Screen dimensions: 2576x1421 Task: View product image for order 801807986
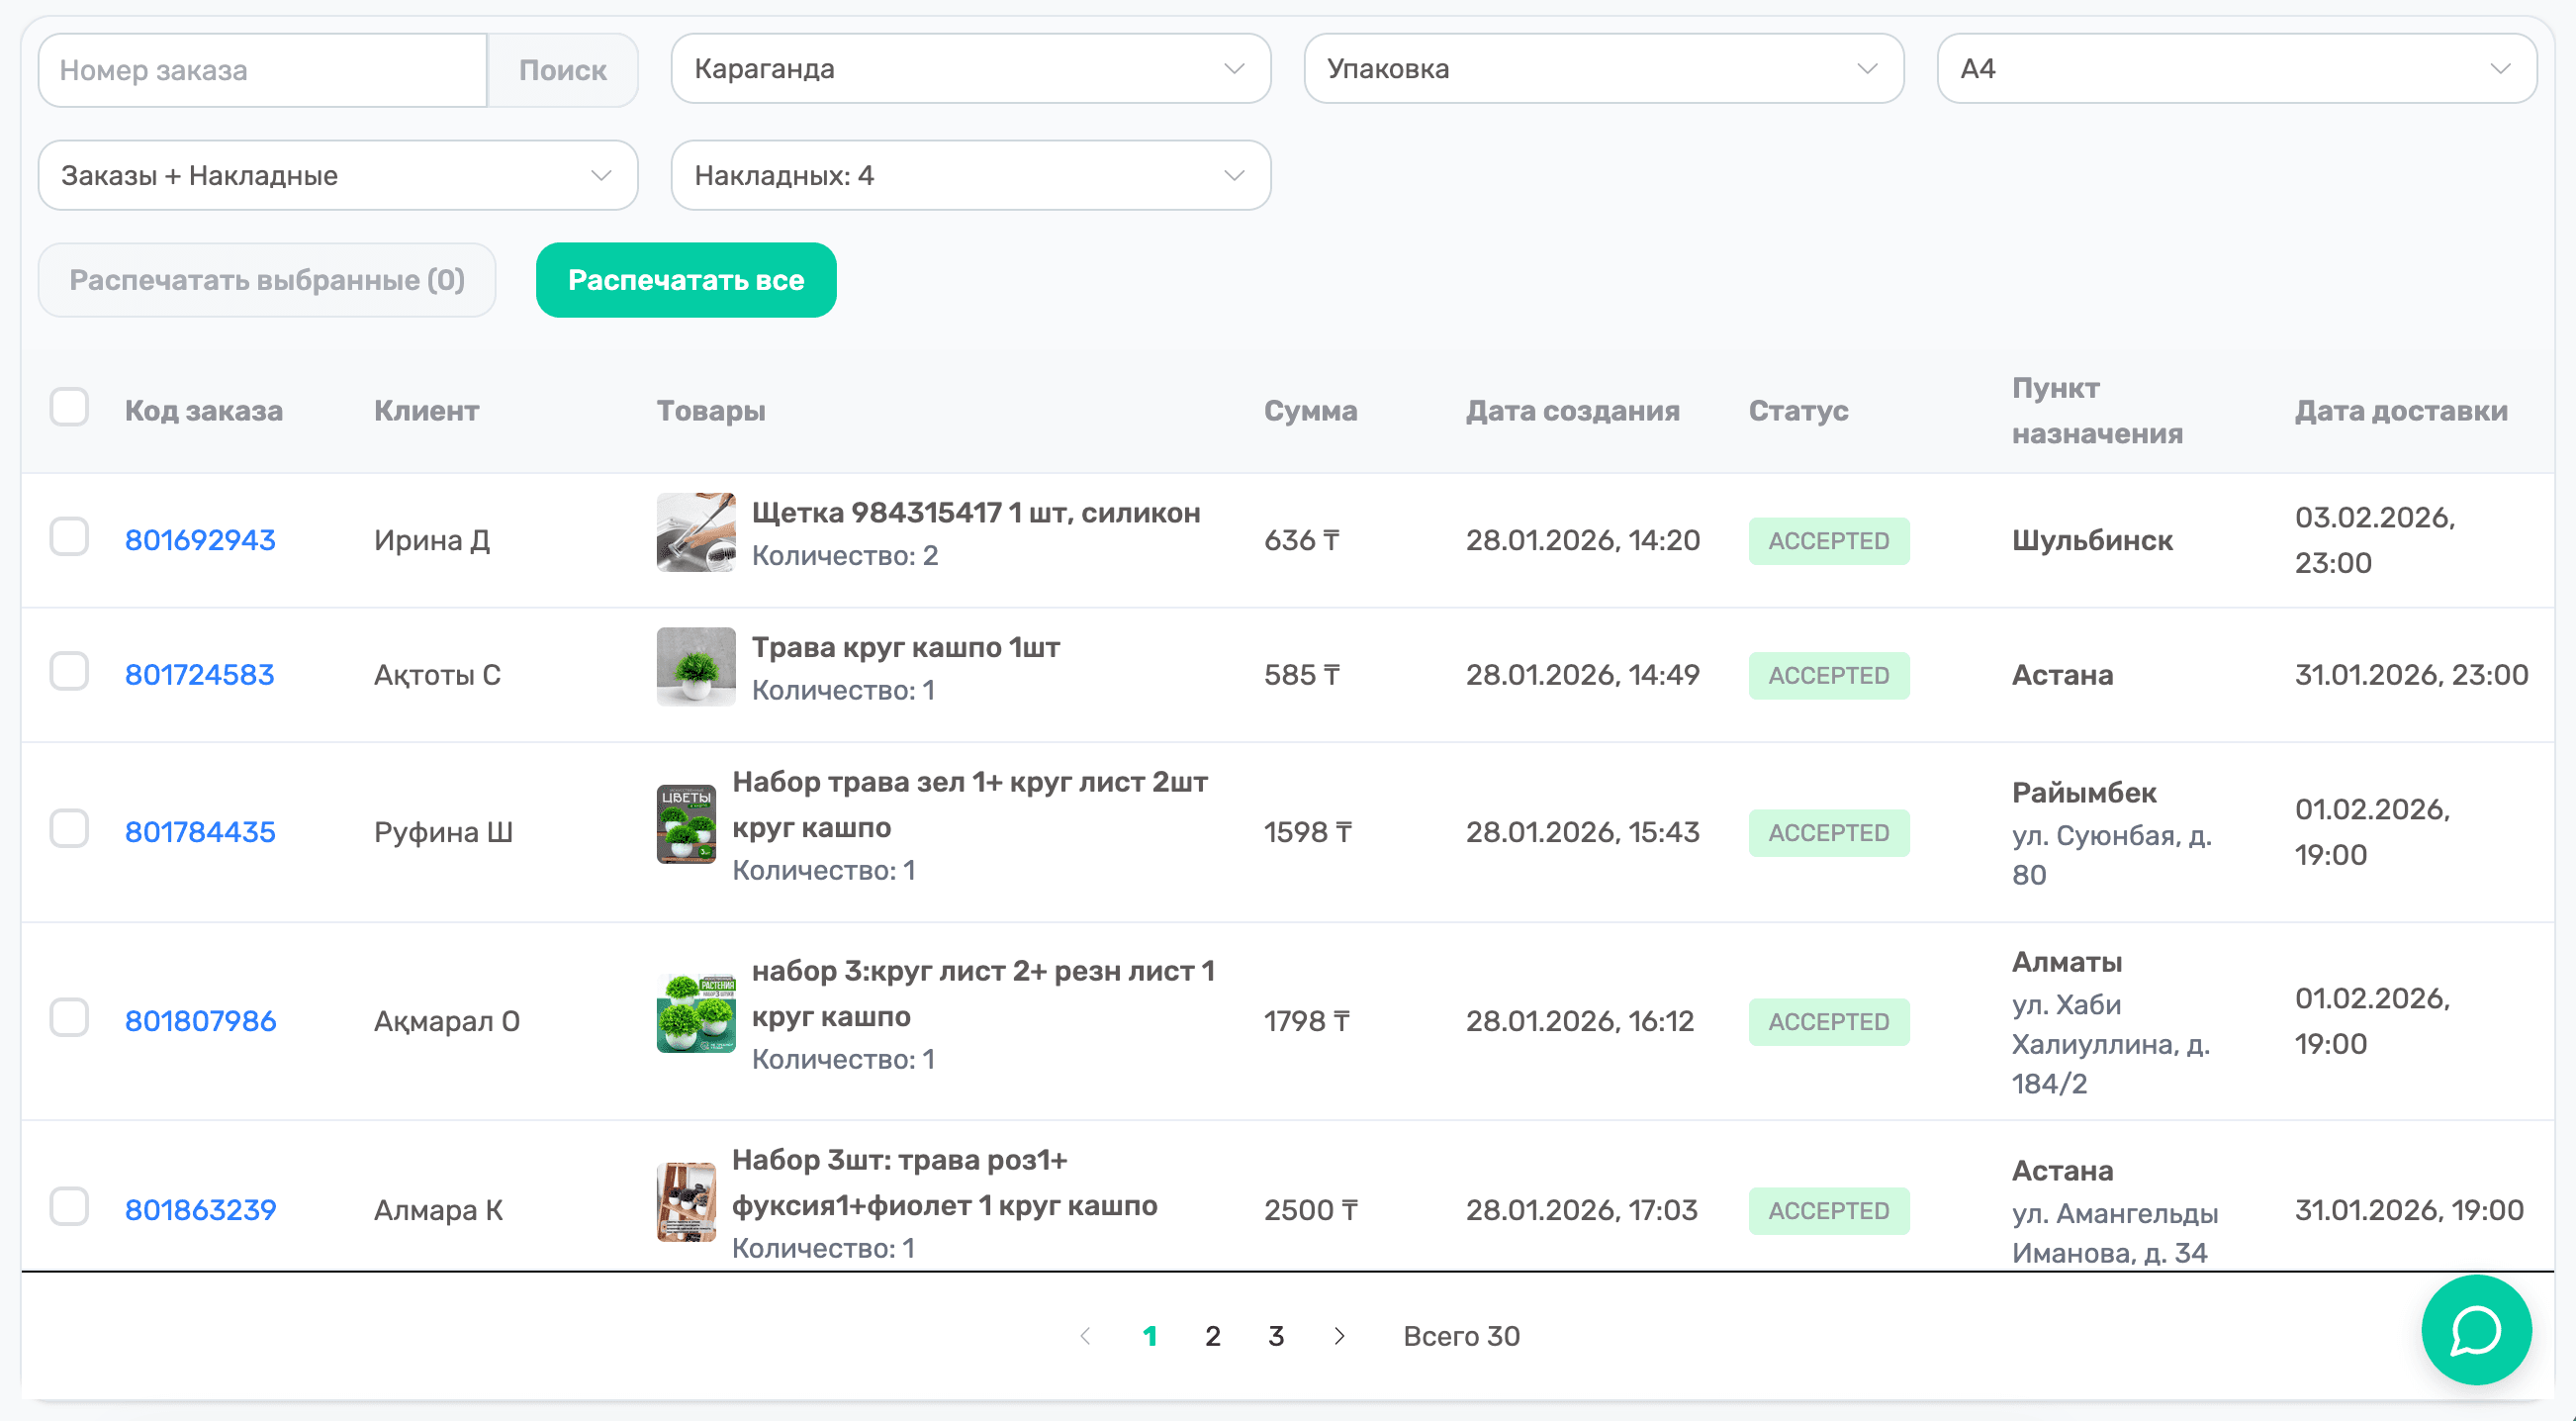(695, 1013)
